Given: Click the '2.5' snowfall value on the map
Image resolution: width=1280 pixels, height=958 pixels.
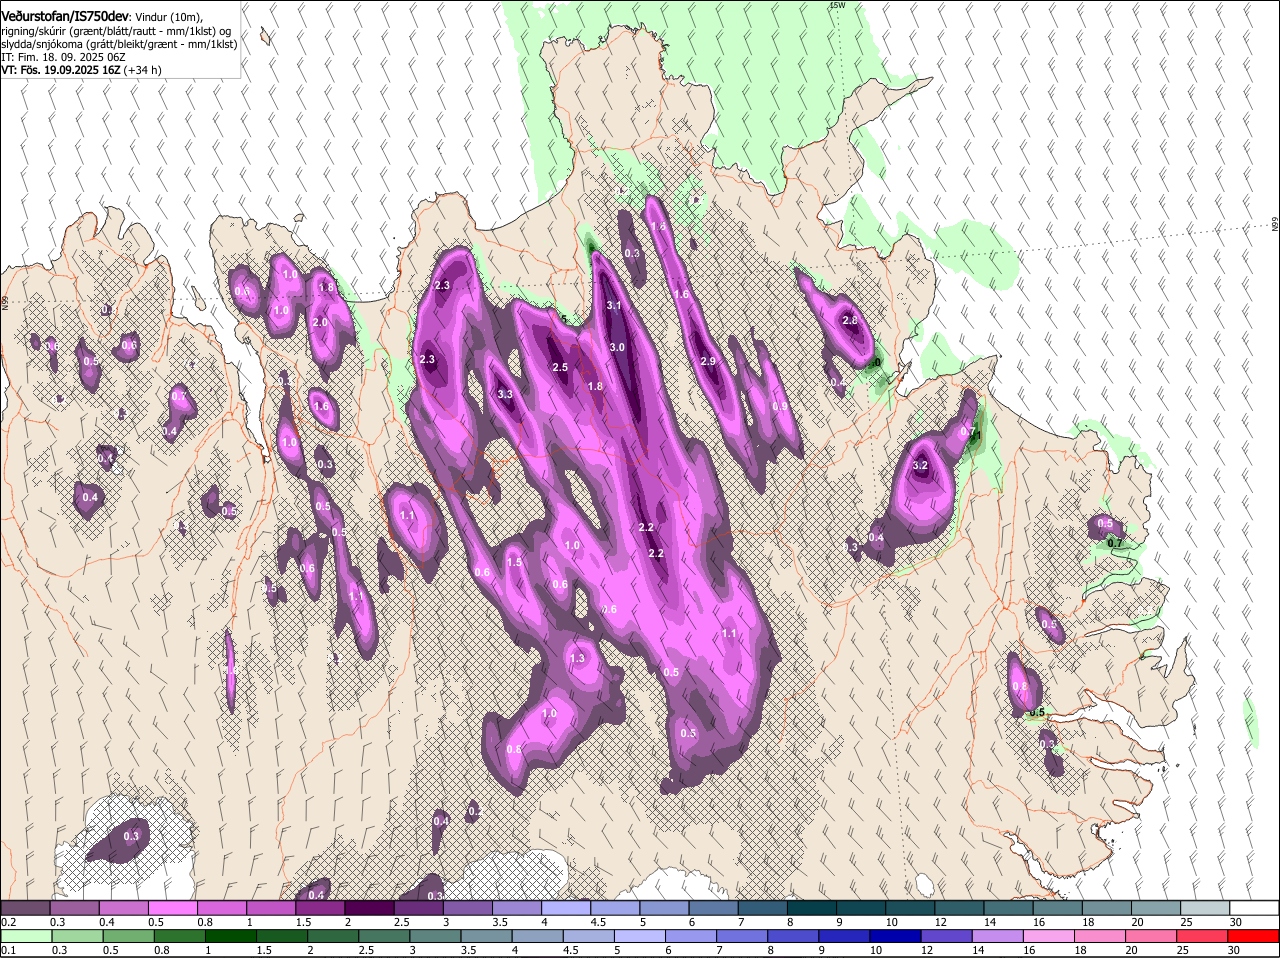Looking at the screenshot, I should tap(560, 368).
